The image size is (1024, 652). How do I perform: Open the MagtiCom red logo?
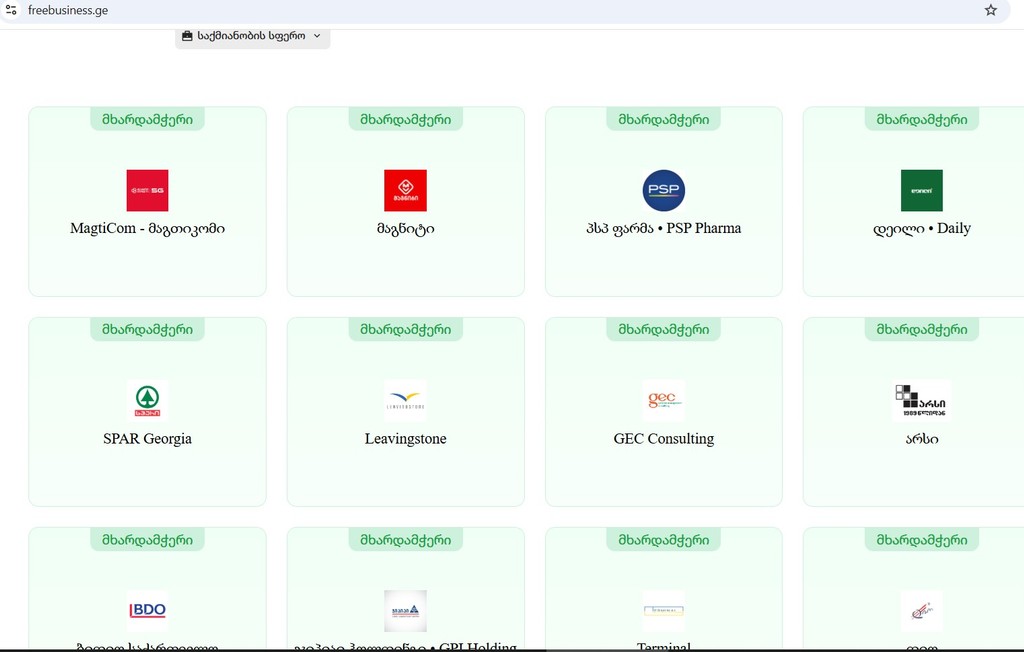pos(147,190)
